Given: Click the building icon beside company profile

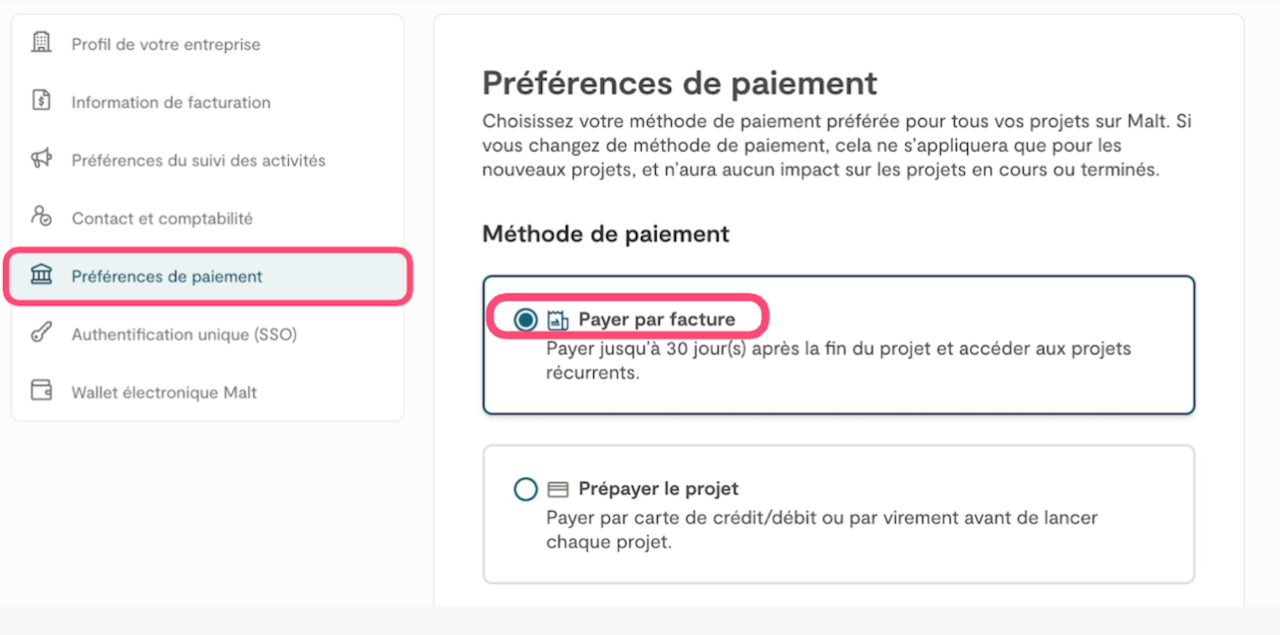Looking at the screenshot, I should pos(41,43).
